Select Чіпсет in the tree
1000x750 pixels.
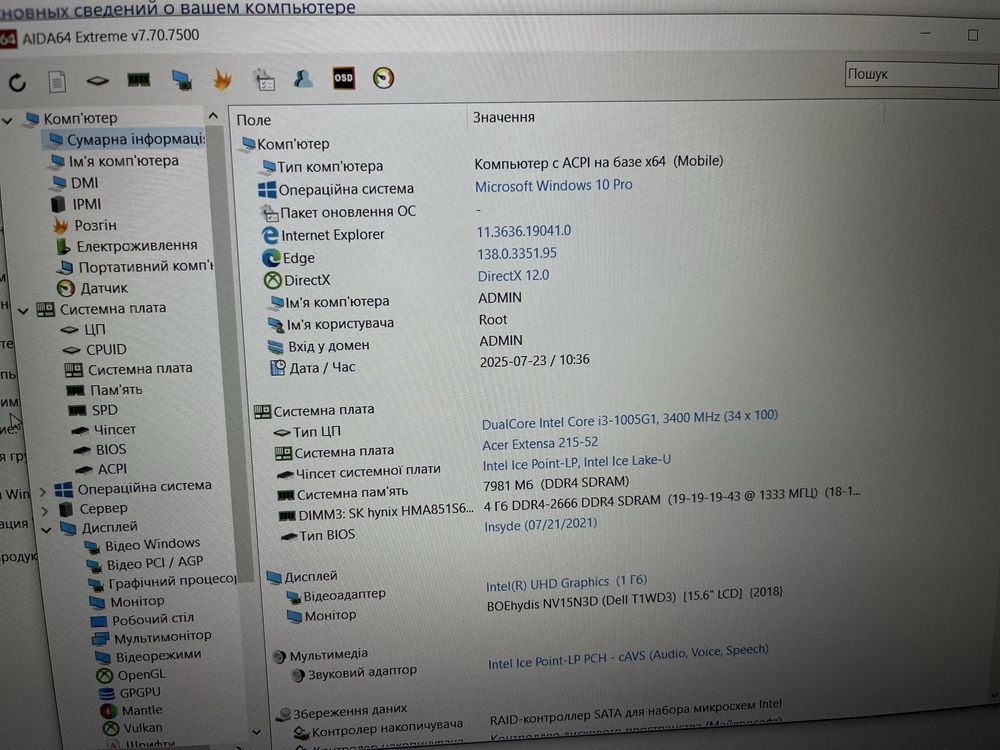103,429
